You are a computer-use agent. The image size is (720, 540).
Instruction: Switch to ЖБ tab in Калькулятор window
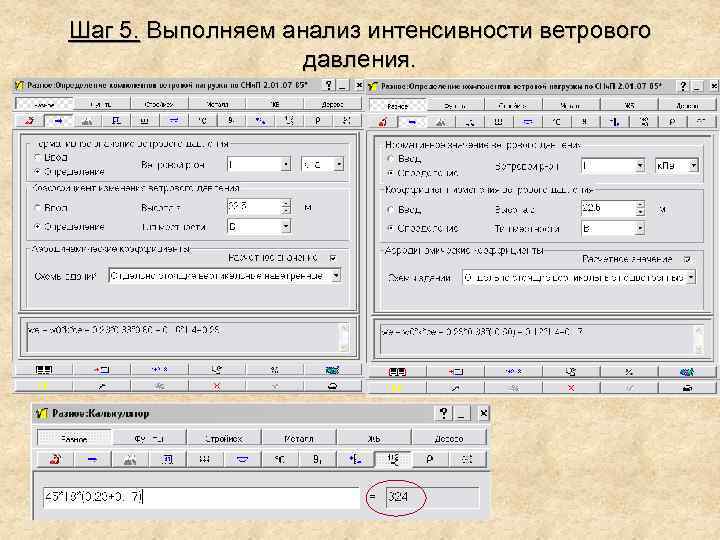coord(374,439)
